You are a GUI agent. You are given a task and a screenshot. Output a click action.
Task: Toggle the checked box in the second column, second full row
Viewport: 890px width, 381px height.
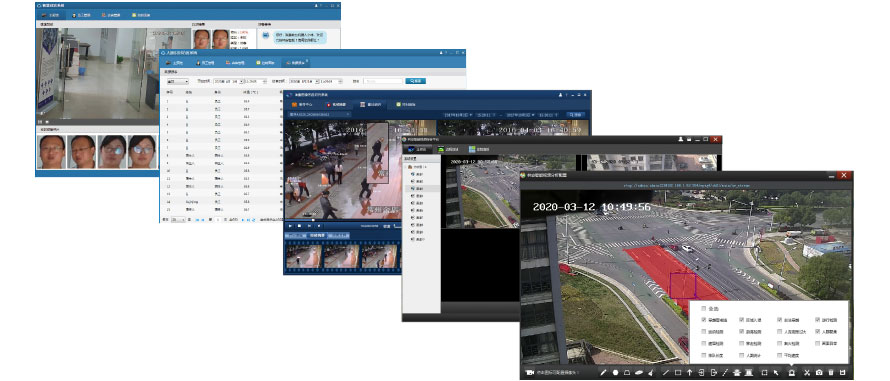tap(741, 332)
